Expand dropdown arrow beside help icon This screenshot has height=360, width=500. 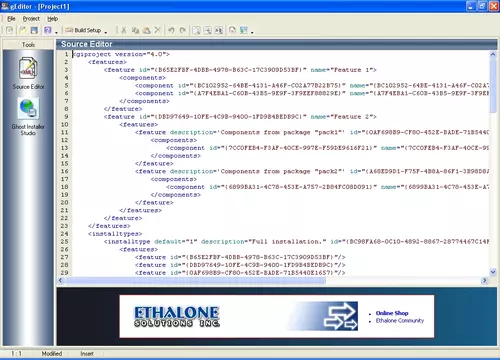click(56, 32)
